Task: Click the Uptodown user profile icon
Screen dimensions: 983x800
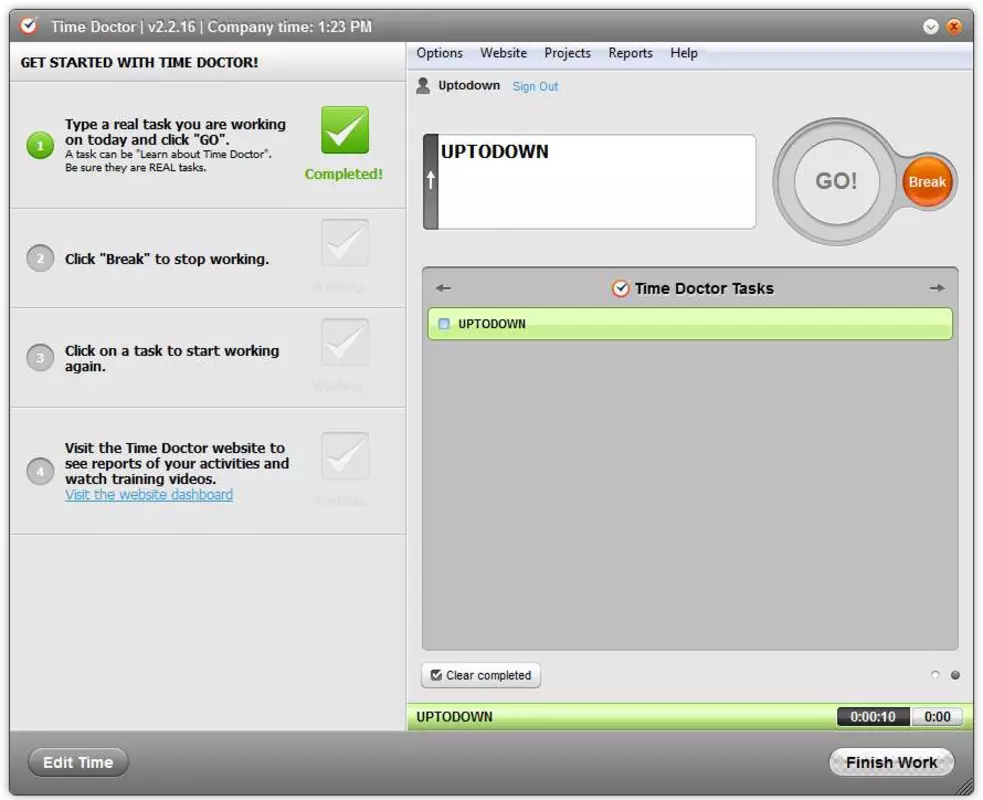Action: [423, 86]
